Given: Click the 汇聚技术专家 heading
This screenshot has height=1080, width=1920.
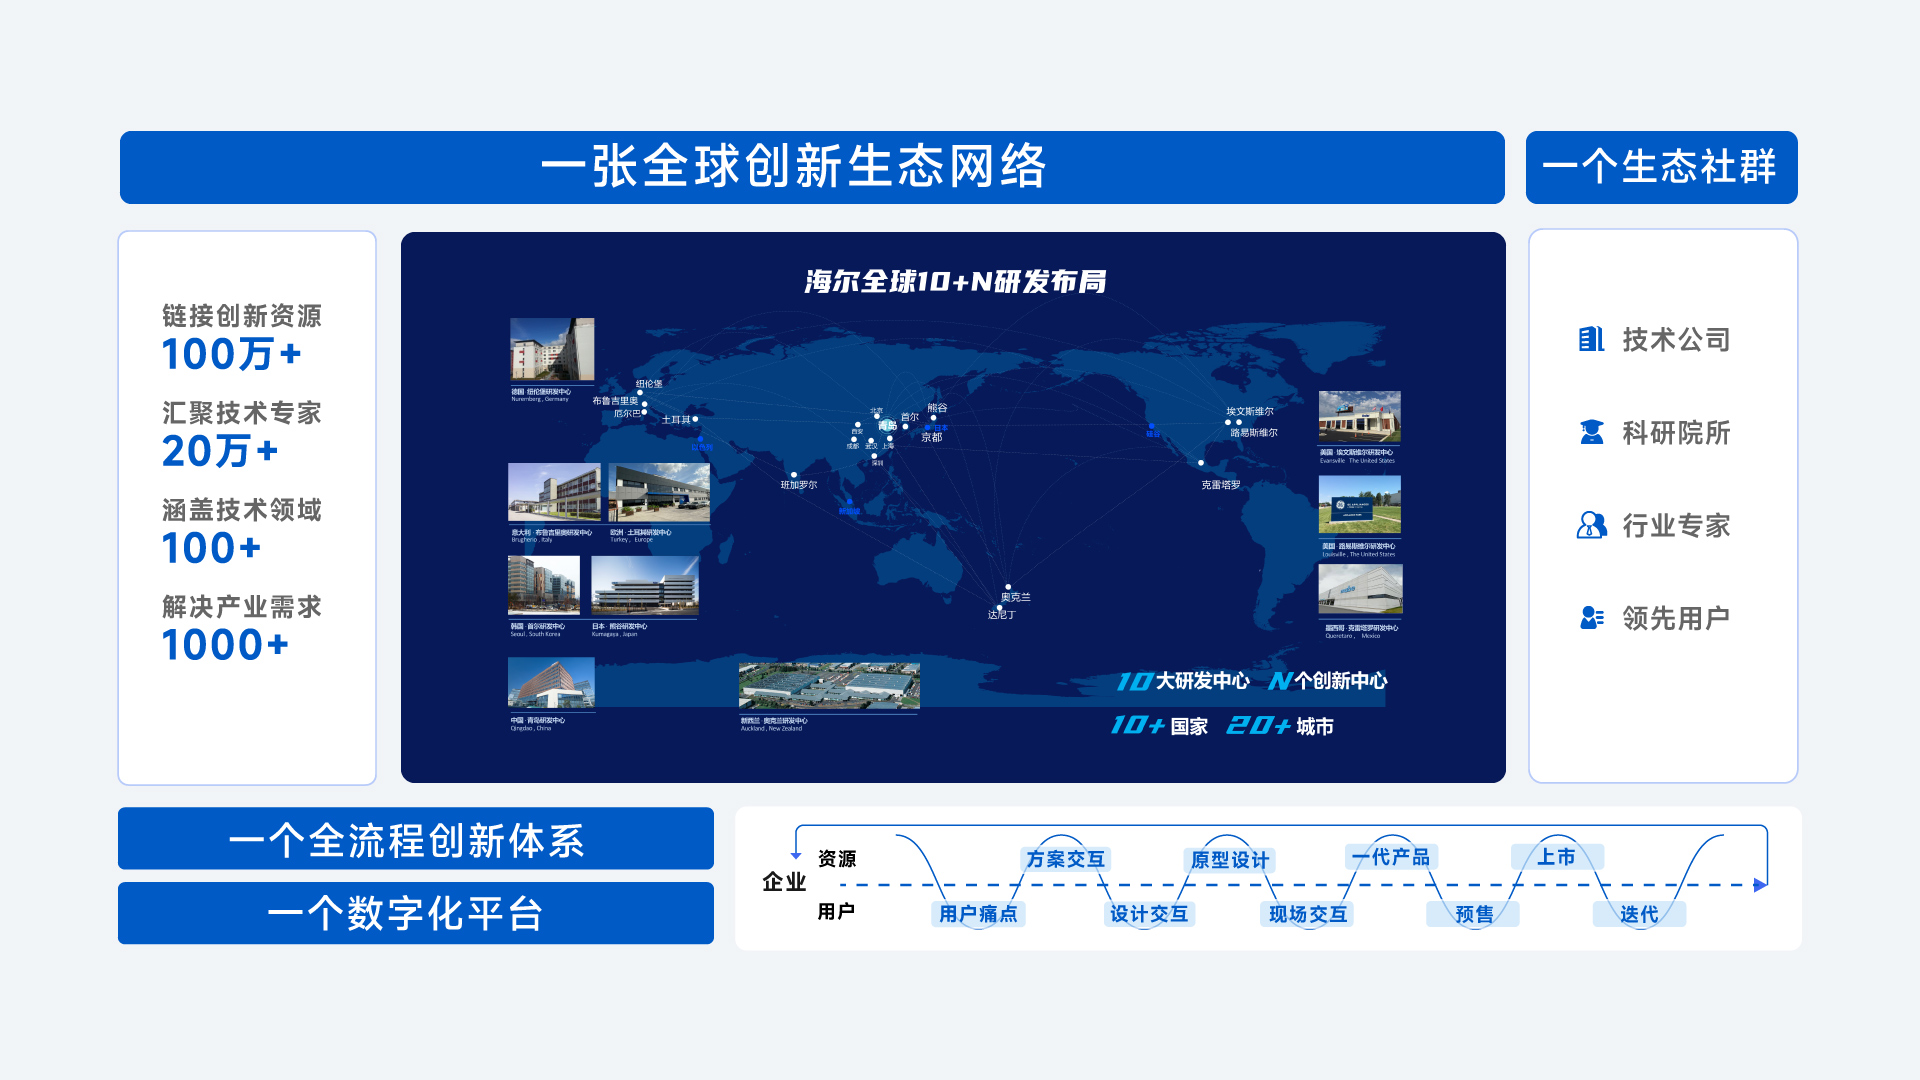Looking at the screenshot, I should tap(242, 413).
